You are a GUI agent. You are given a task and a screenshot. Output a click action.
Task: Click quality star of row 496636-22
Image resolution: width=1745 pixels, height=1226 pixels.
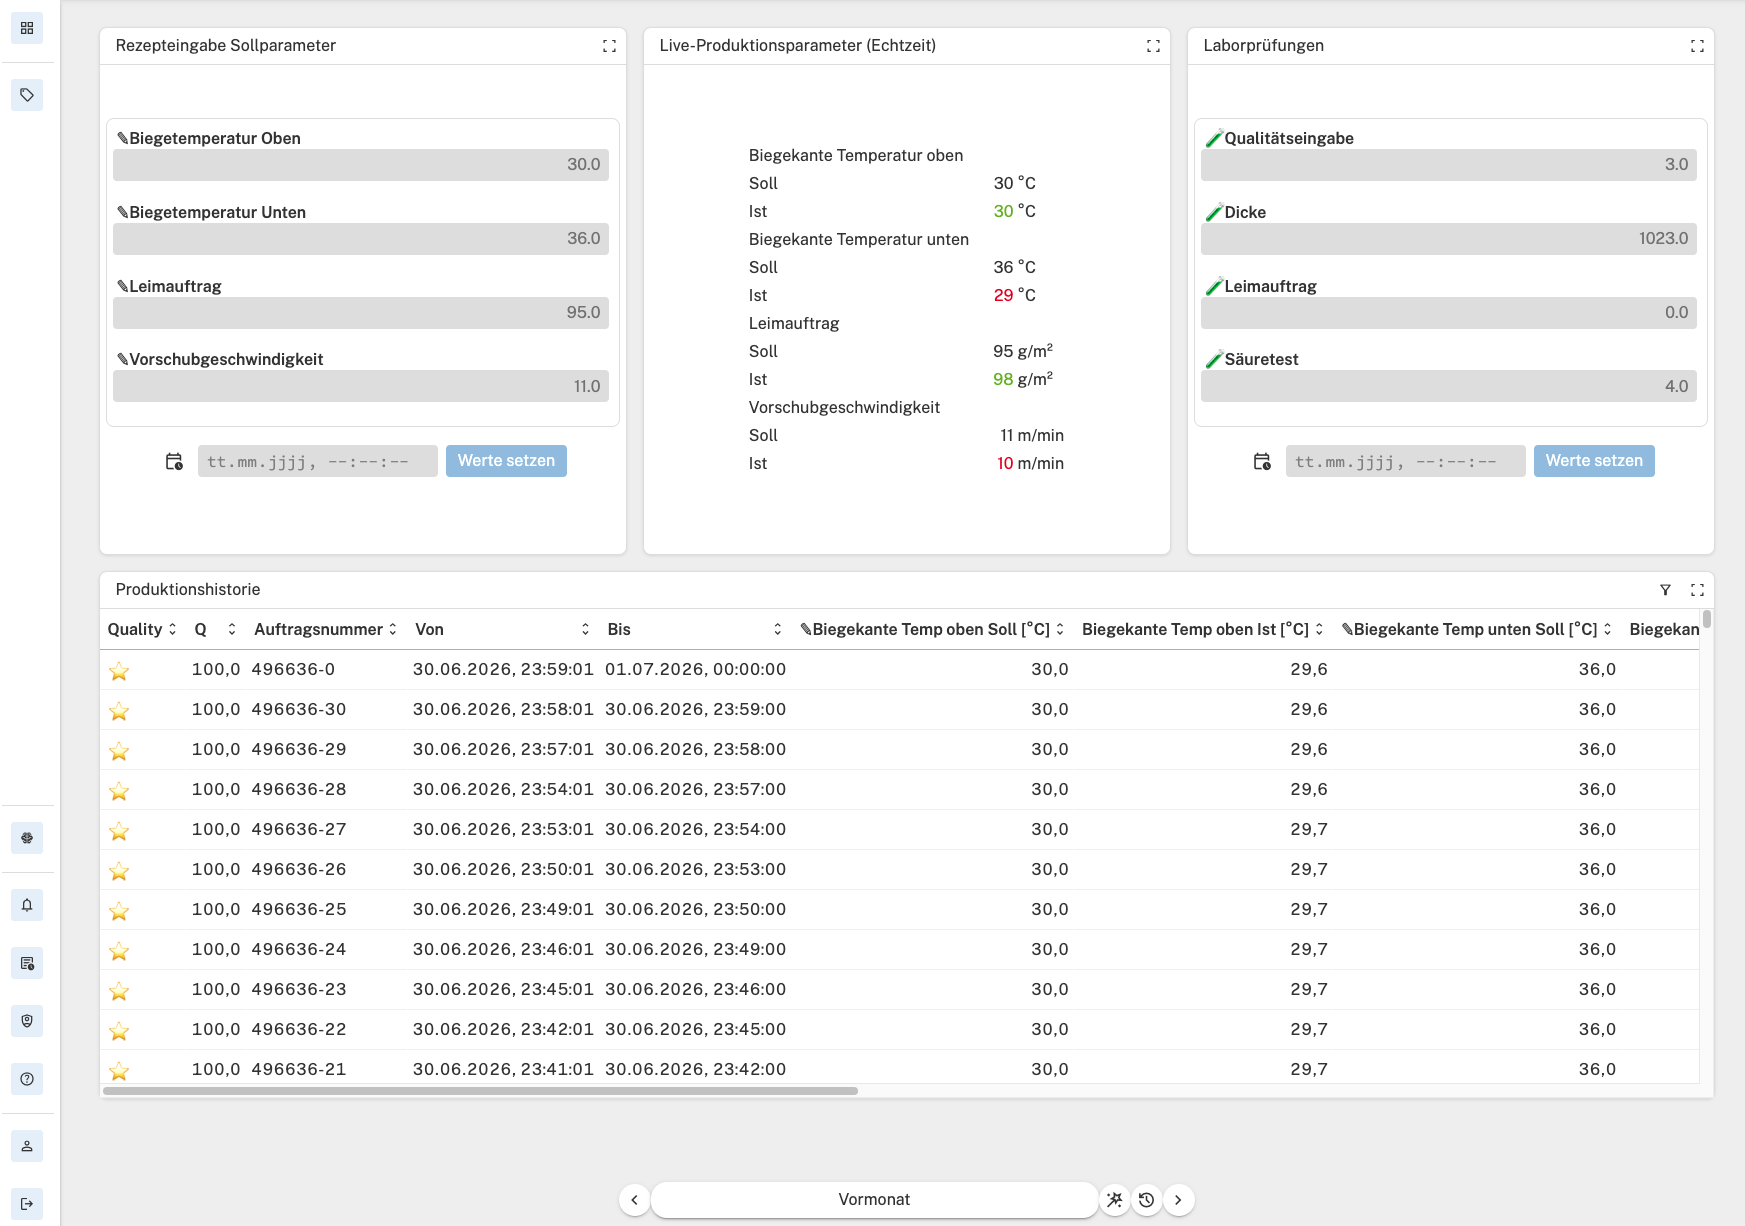coord(119,1031)
